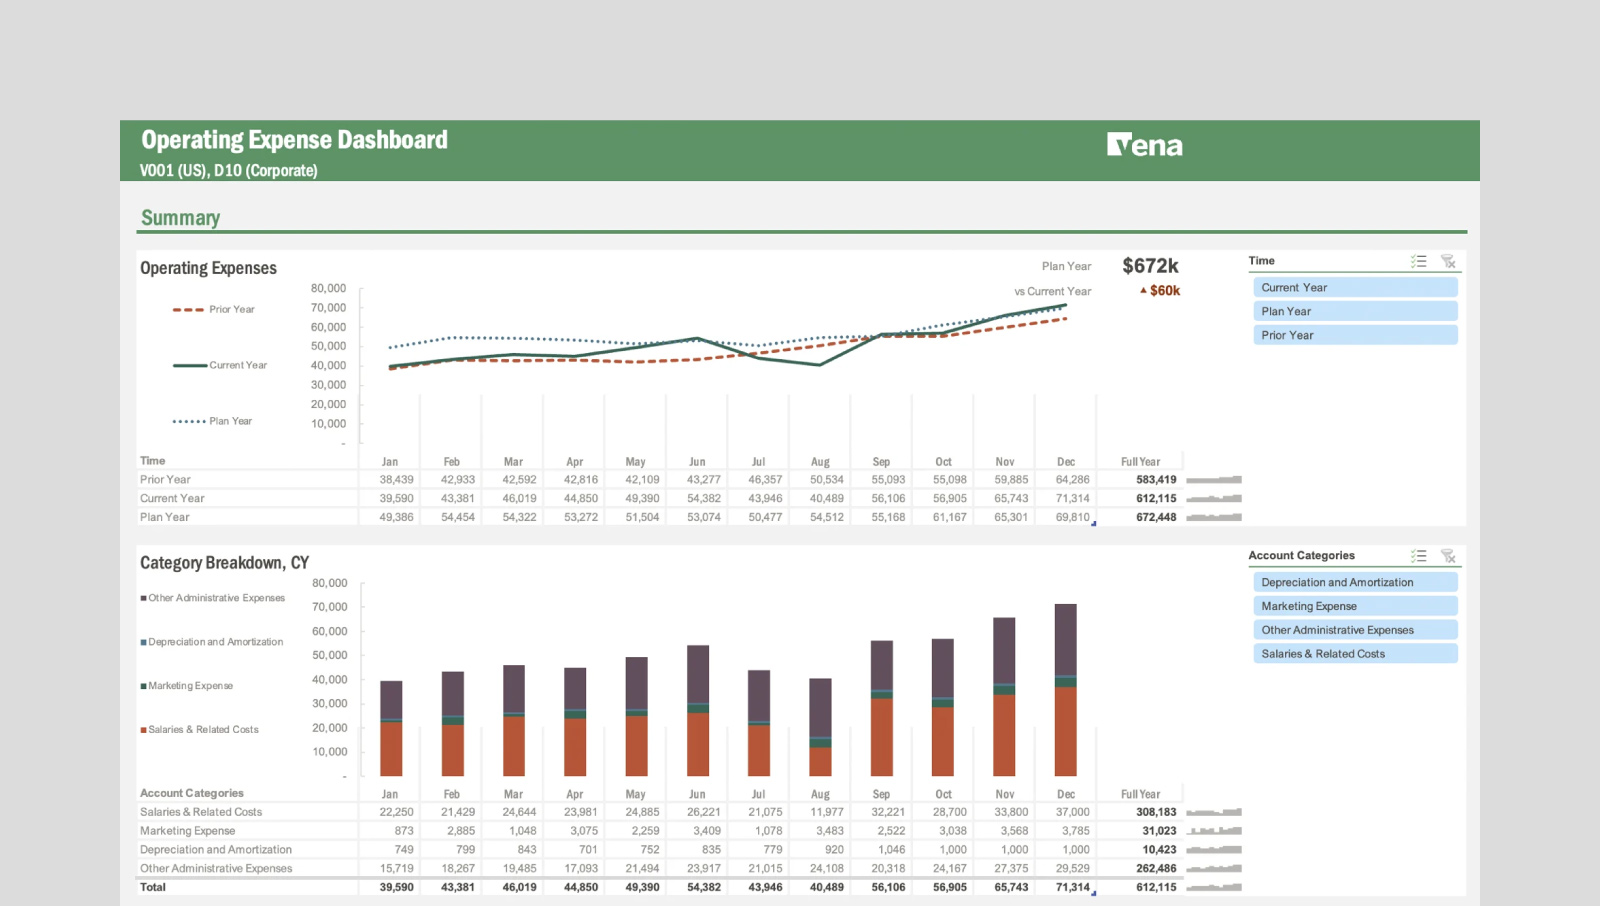Viewport: 1600px width, 906px height.
Task: Toggle Plan Year in the Time slicer
Action: (1355, 311)
